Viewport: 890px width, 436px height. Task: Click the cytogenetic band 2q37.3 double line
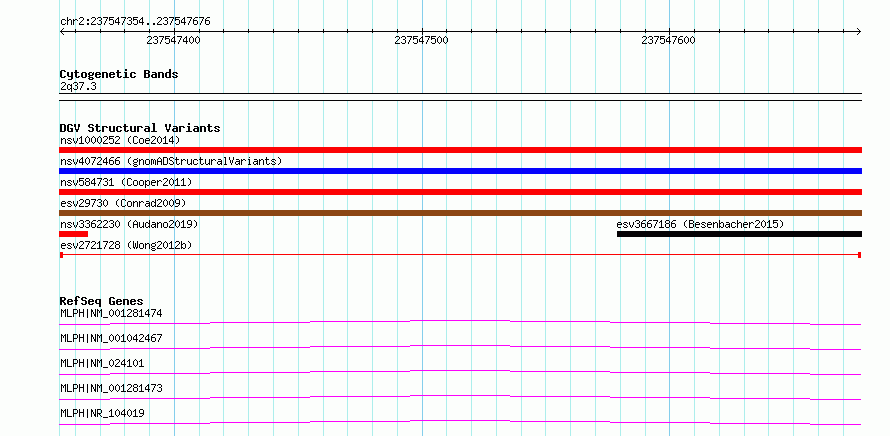(x=460, y=97)
